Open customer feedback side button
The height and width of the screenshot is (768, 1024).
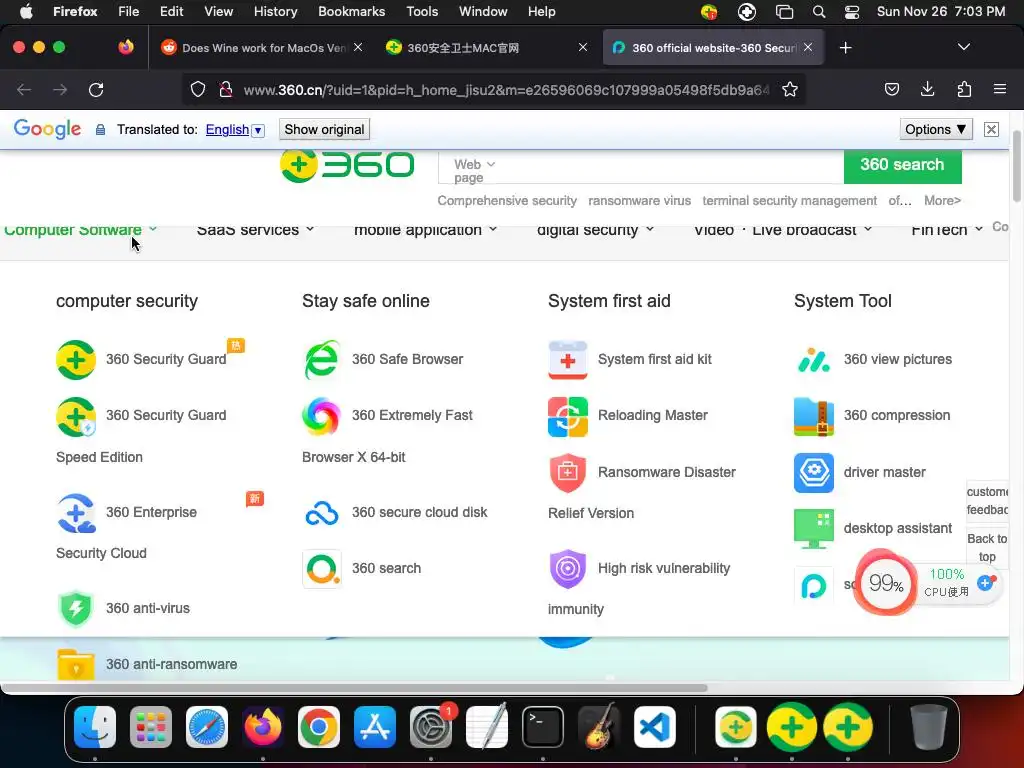pos(987,501)
